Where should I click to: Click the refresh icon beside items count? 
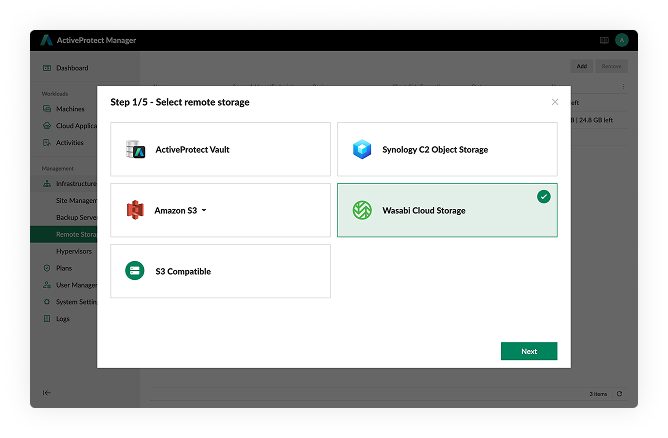(x=619, y=394)
